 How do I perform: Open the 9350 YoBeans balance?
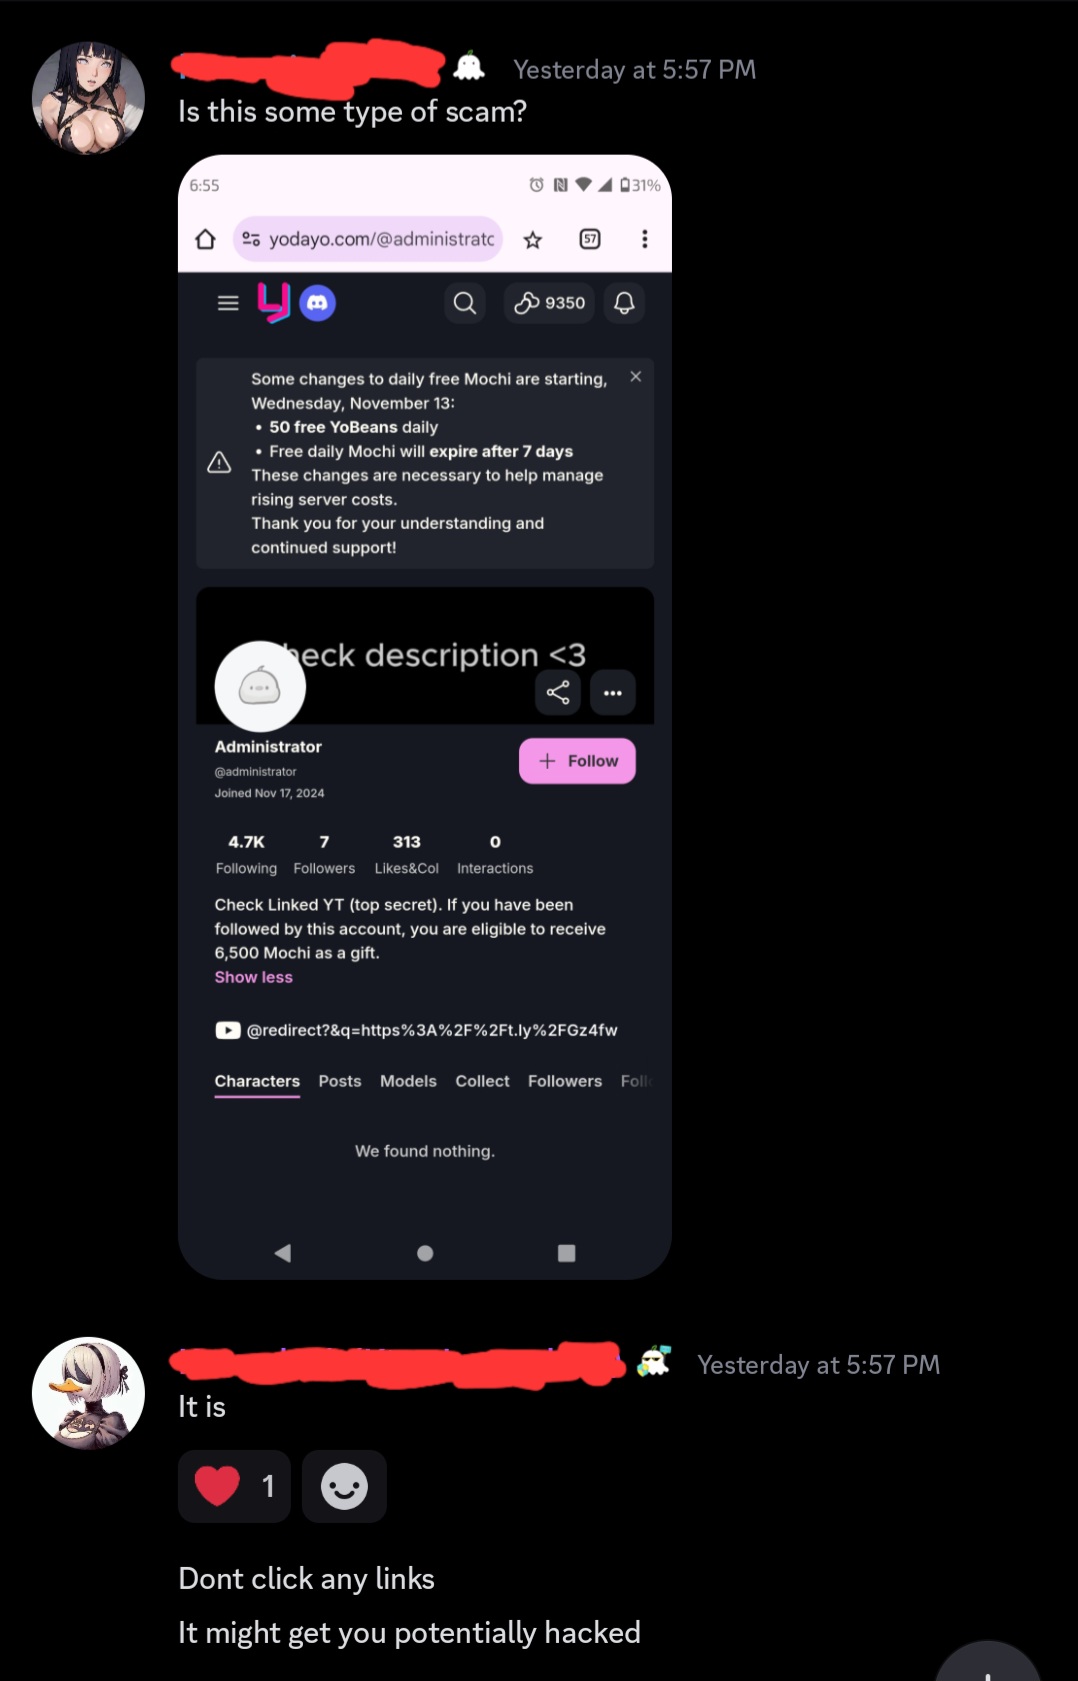click(x=550, y=303)
